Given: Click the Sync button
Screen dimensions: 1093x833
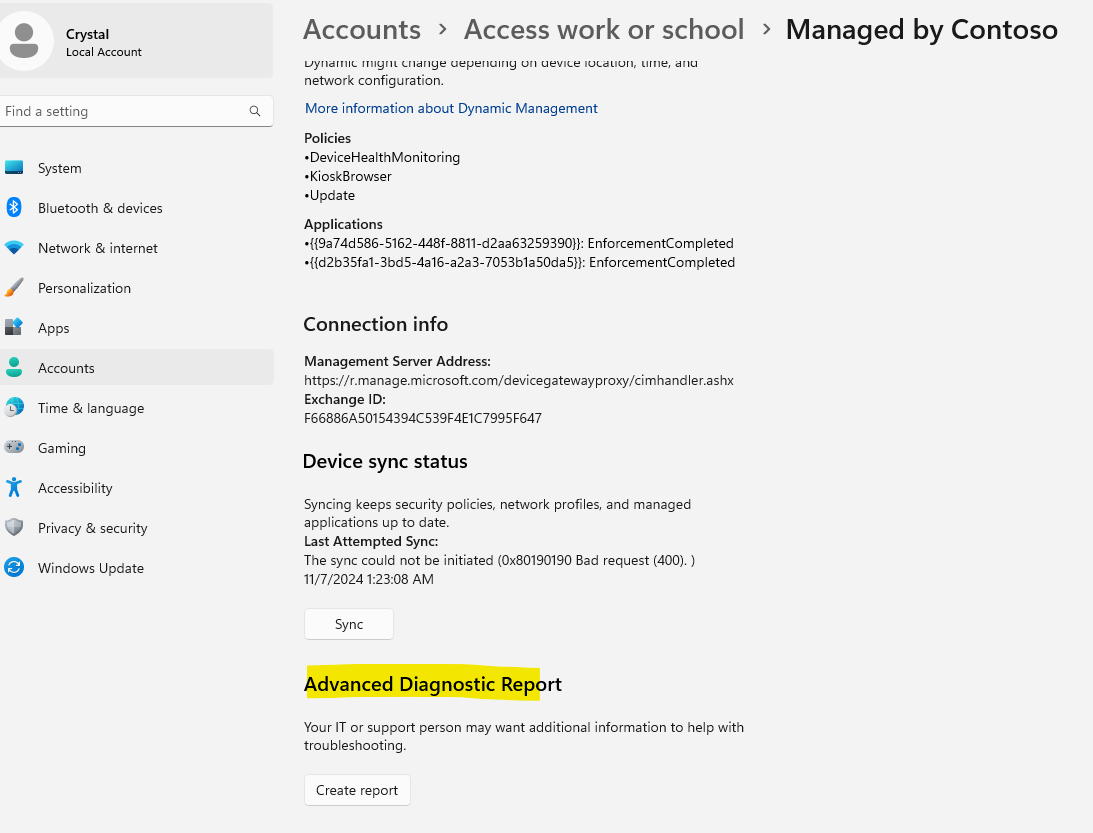Looking at the screenshot, I should [x=349, y=624].
